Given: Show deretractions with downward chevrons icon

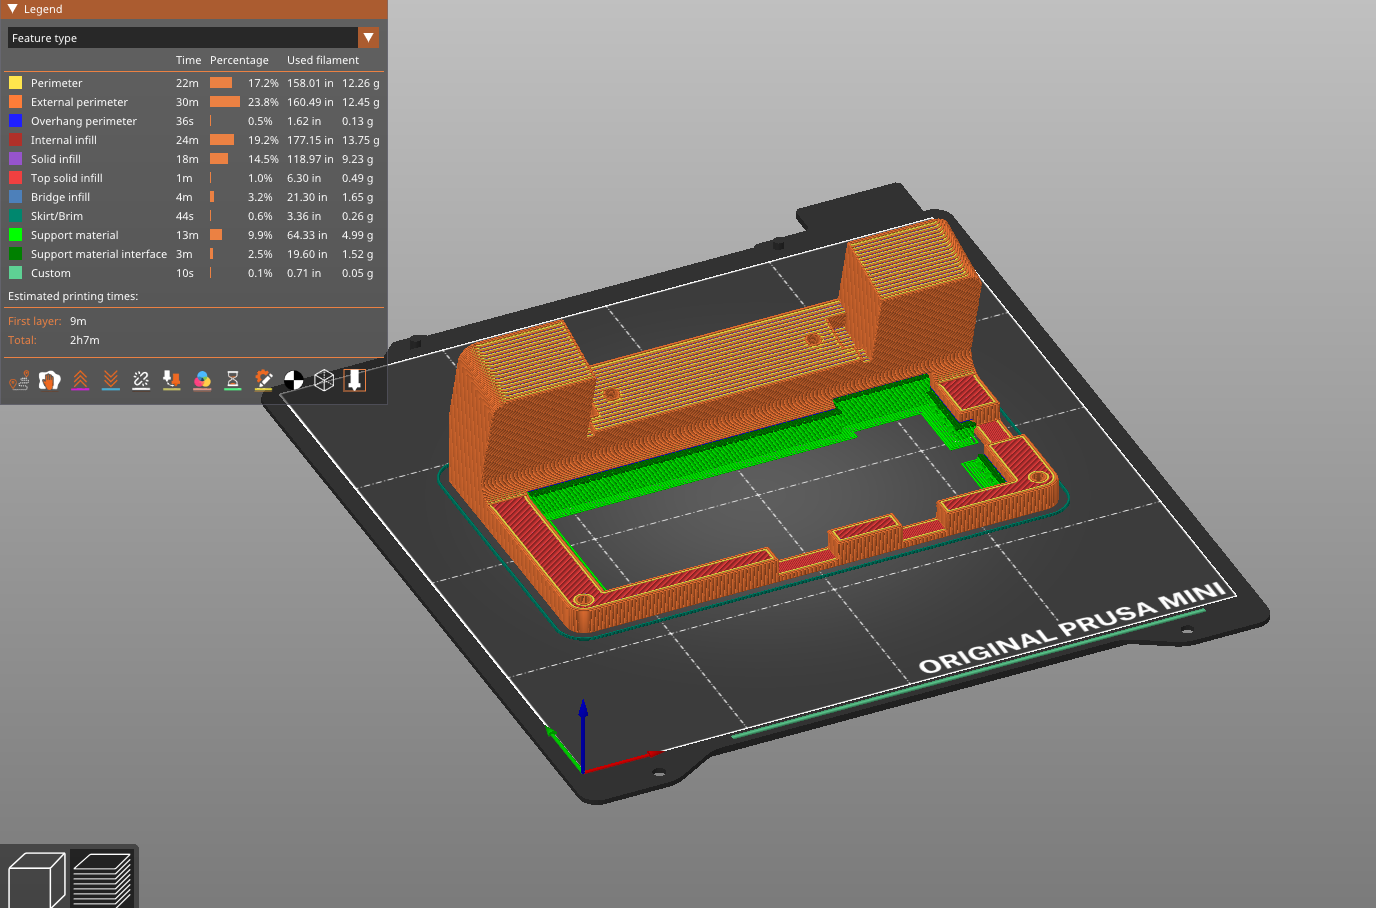Looking at the screenshot, I should tap(111, 381).
